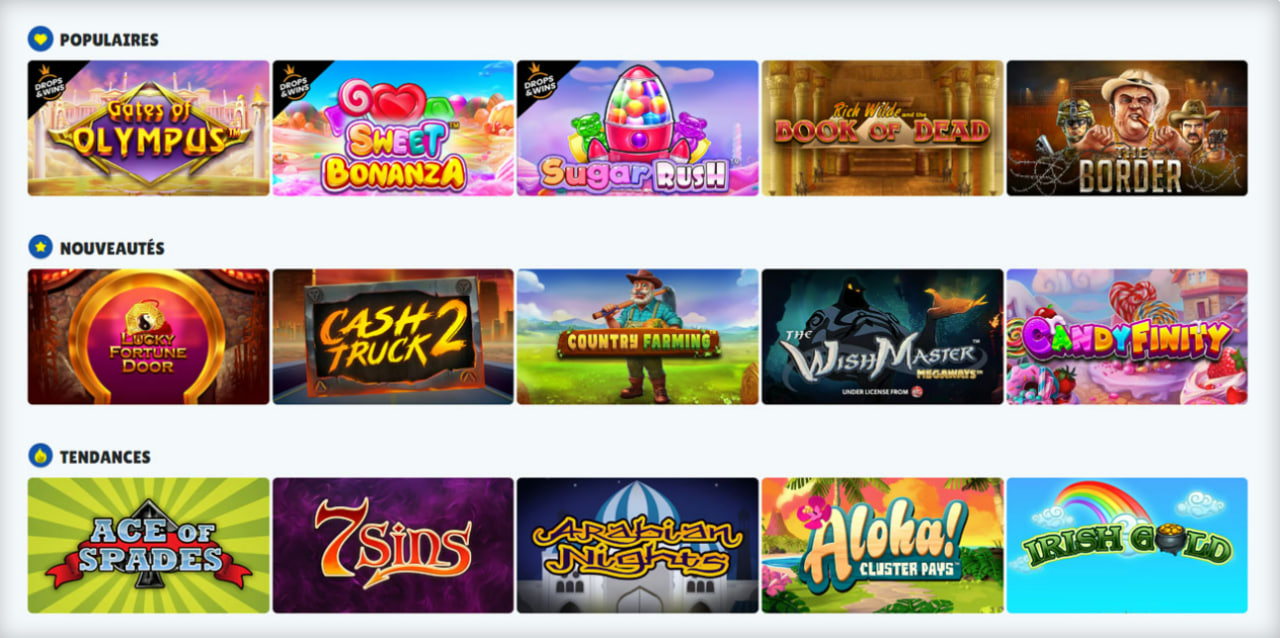Click the flame icon beside Tendances
The image size is (1280, 638).
pos(40,456)
